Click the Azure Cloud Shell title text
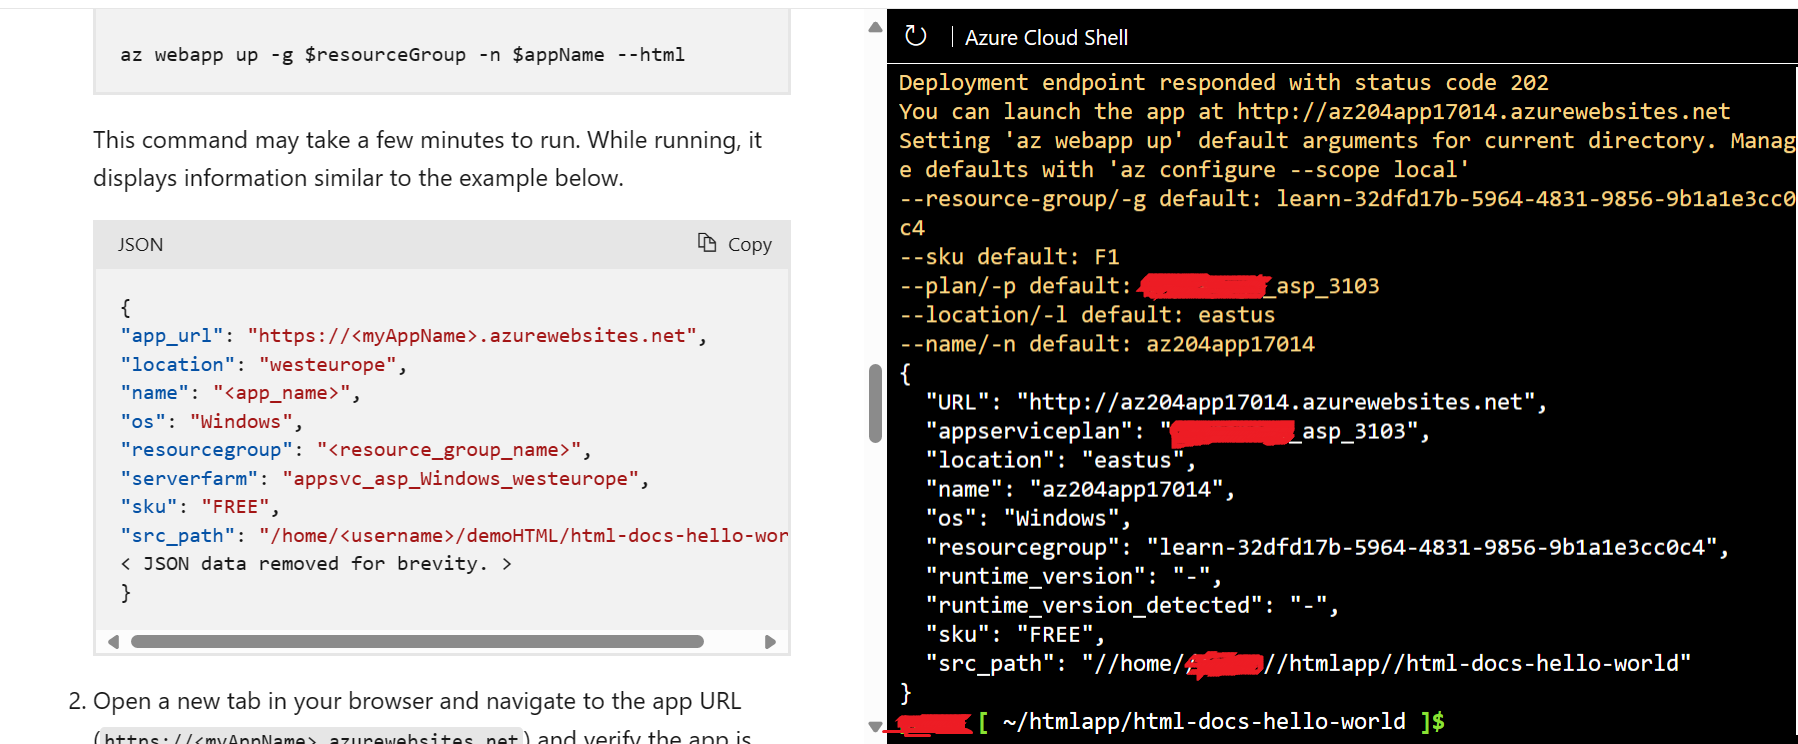This screenshot has height=744, width=1798. coord(1046,38)
